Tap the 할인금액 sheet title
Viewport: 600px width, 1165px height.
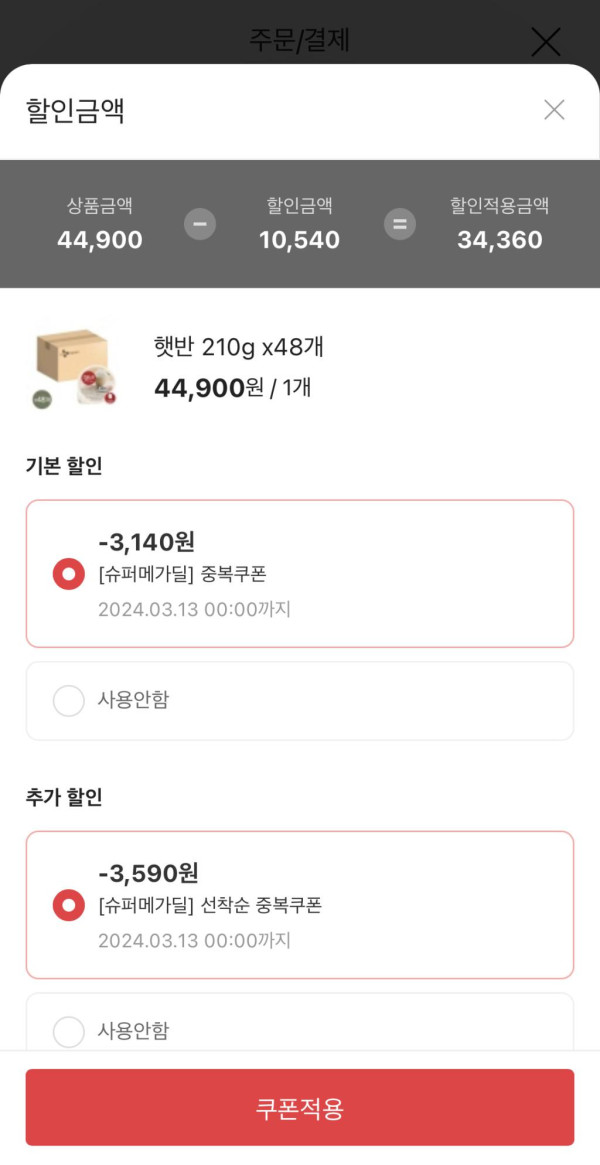(75, 110)
